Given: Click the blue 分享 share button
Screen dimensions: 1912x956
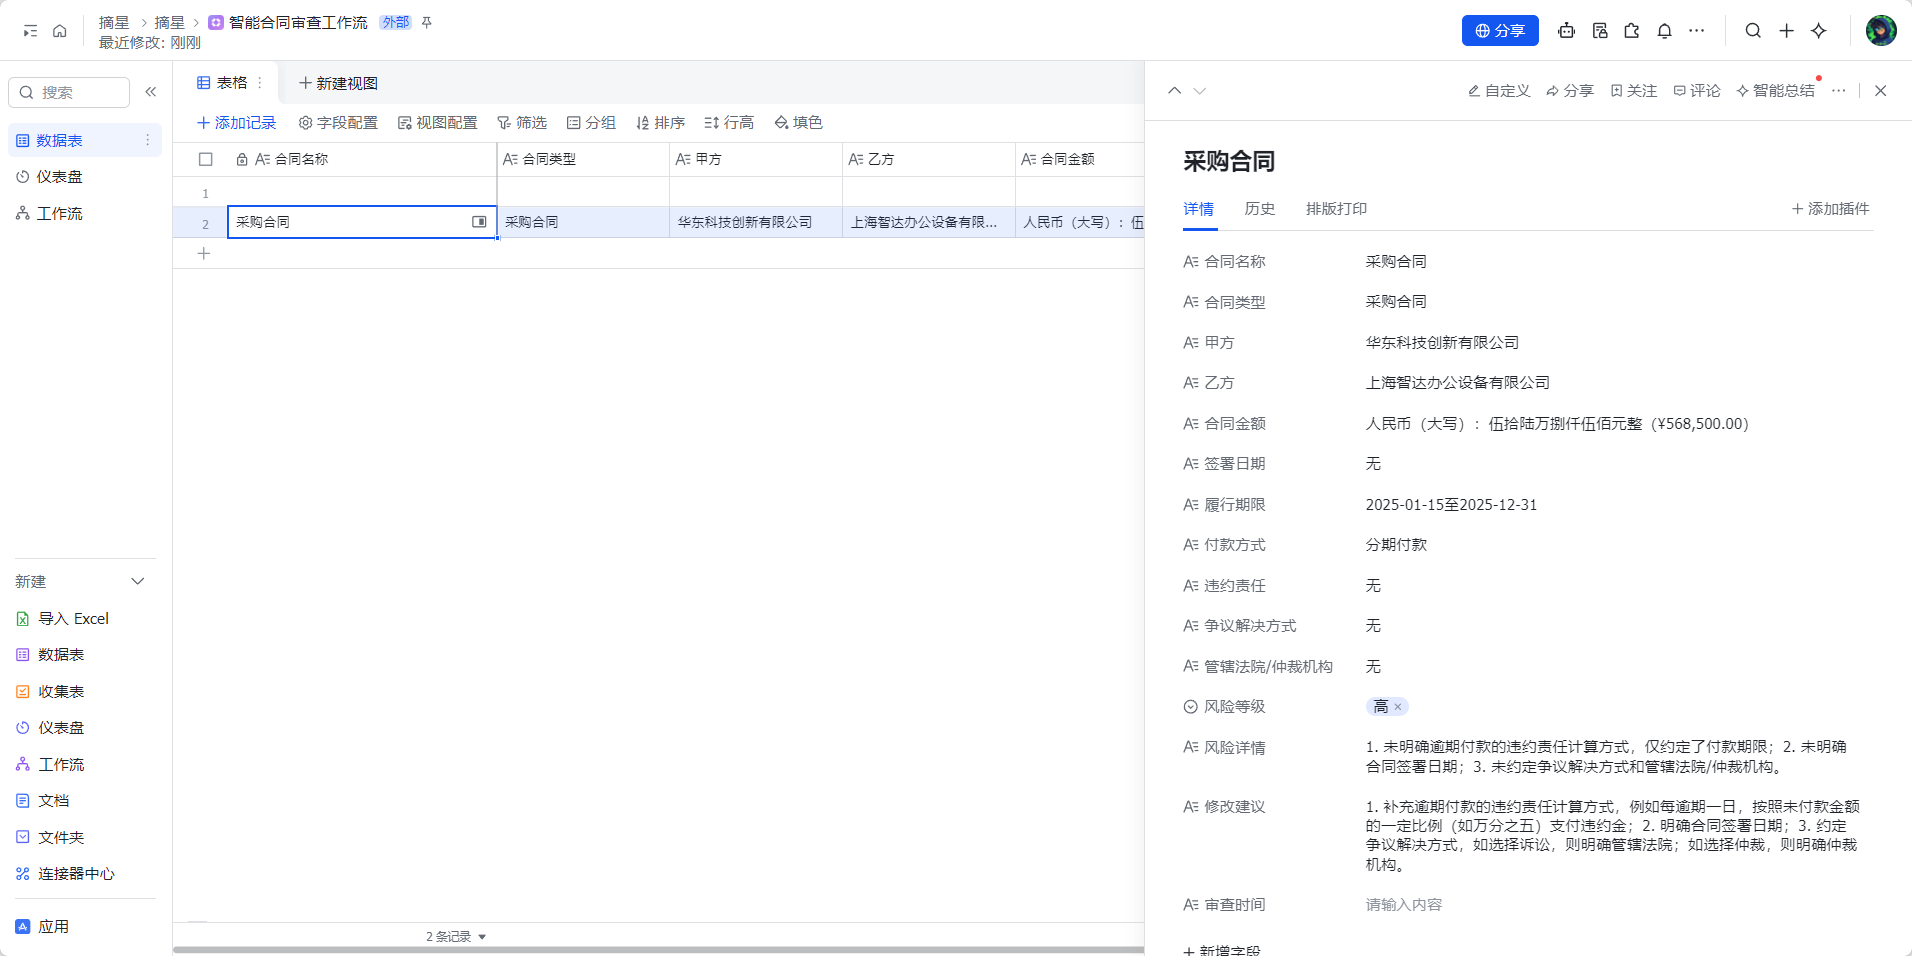Looking at the screenshot, I should click(1499, 30).
